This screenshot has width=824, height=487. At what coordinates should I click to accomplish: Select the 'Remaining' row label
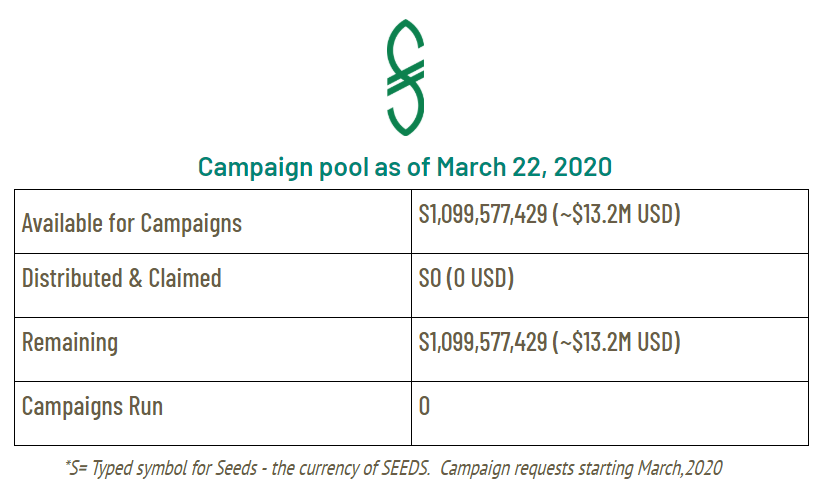click(x=70, y=342)
